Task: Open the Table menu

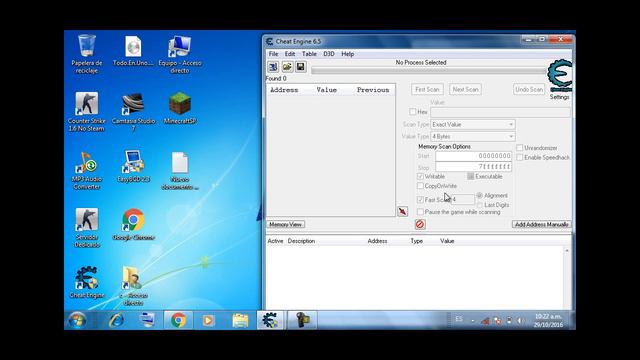Action: [x=309, y=54]
